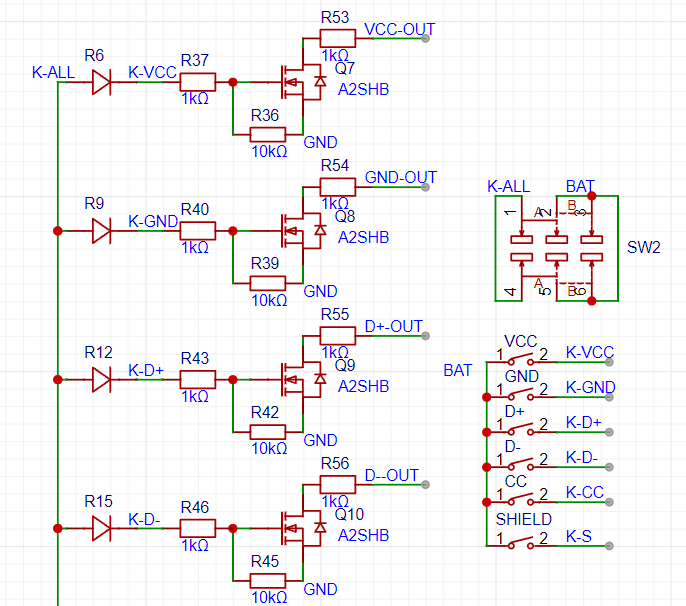
Task: Click the K-S wire end terminal
Action: tap(609, 546)
